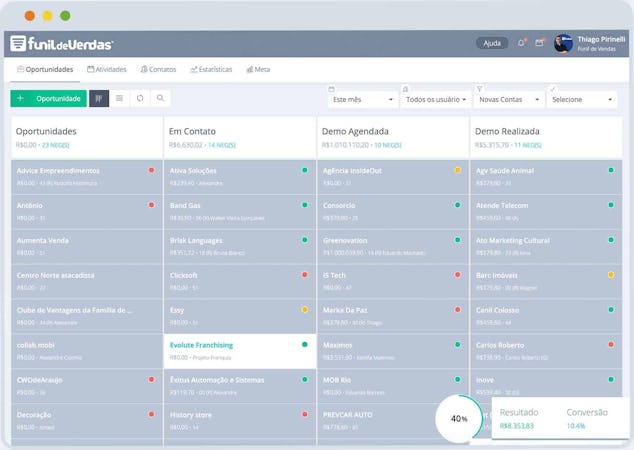Screen dimensions: 634x450
Task: Open the Antônio opportunity card
Action: click(87, 211)
